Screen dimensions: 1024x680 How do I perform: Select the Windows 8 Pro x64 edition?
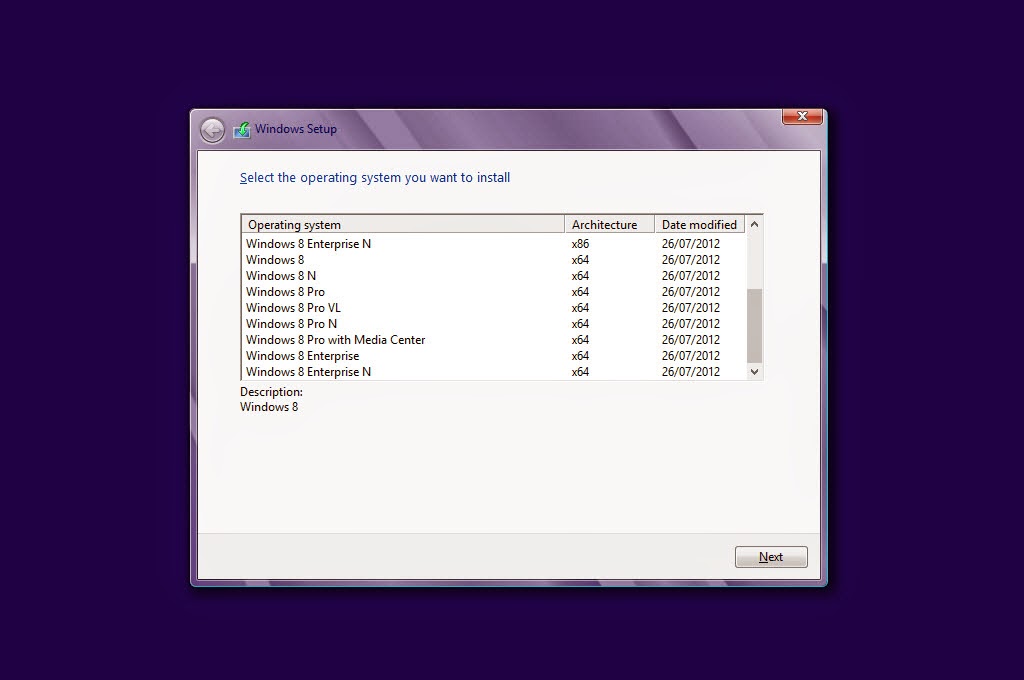pyautogui.click(x=288, y=292)
